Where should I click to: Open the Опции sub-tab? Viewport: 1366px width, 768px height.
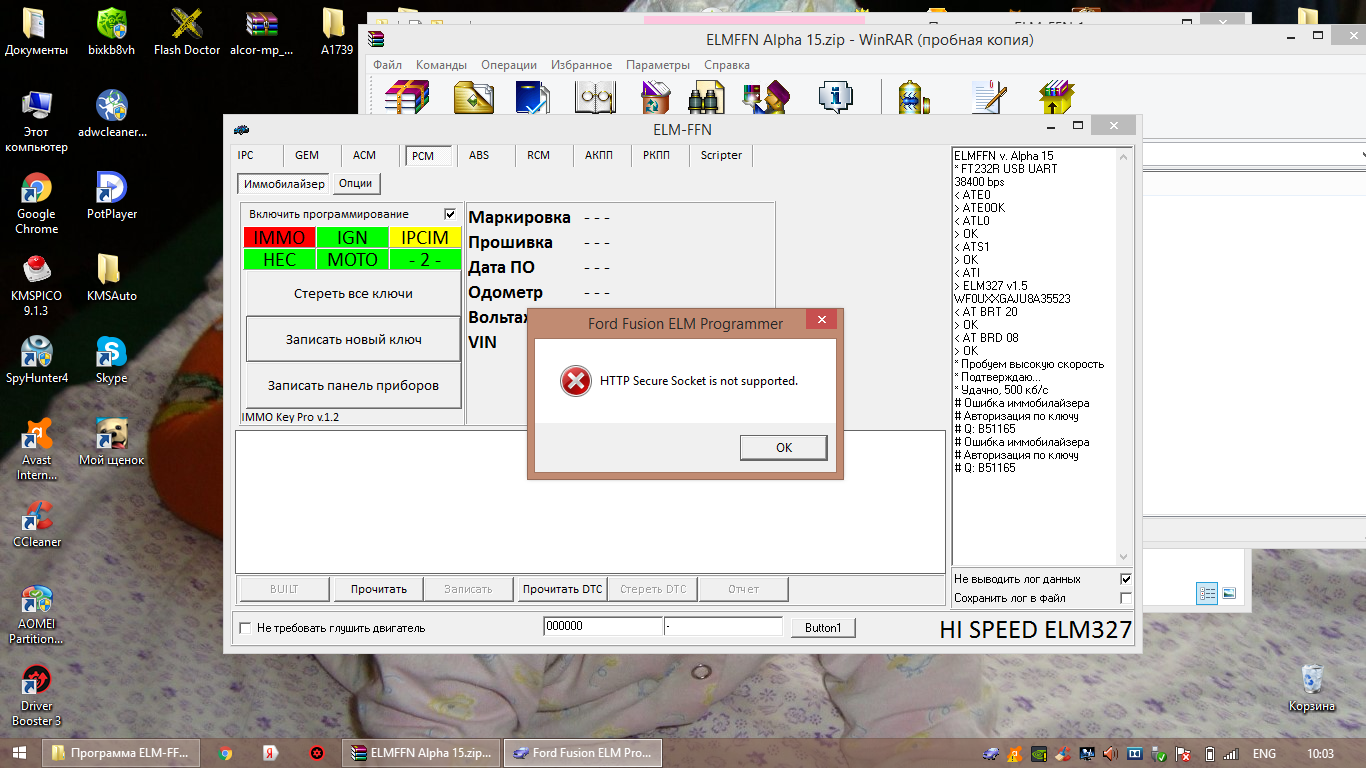point(355,184)
